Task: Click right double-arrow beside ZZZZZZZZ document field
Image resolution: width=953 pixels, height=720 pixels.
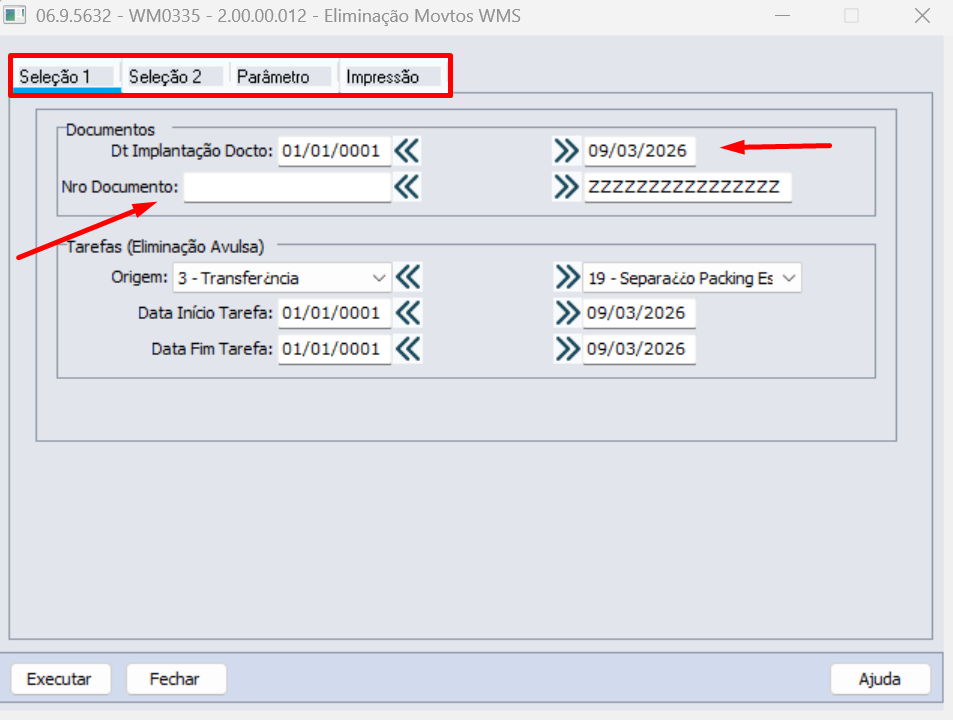Action: (566, 187)
